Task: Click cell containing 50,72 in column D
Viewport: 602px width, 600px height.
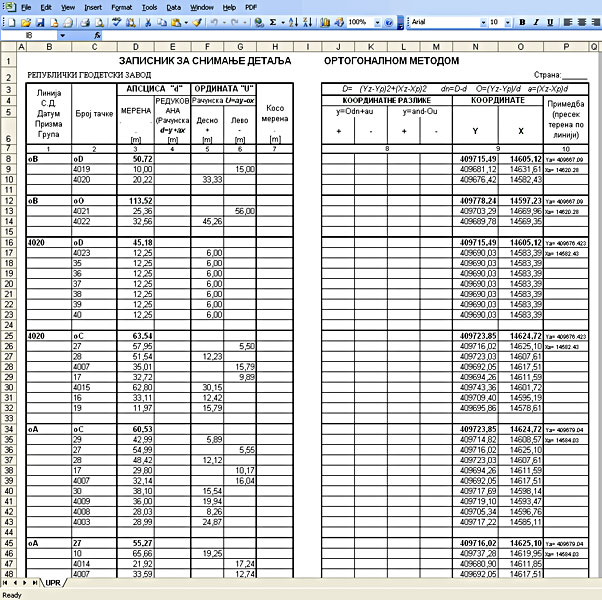Action: click(136, 159)
